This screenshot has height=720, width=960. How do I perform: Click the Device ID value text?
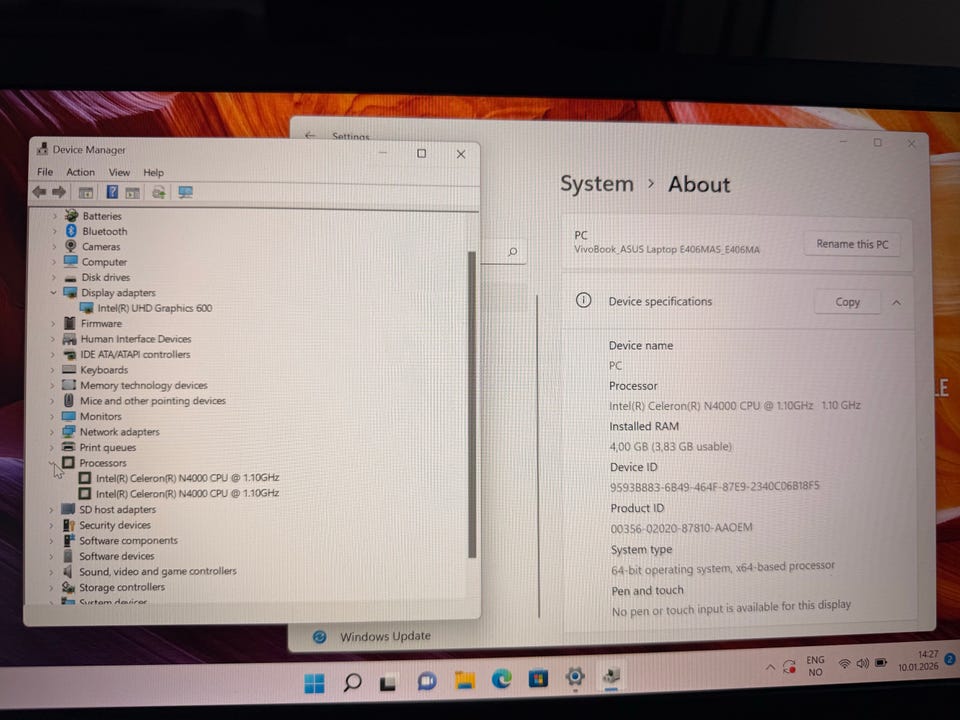(714, 486)
